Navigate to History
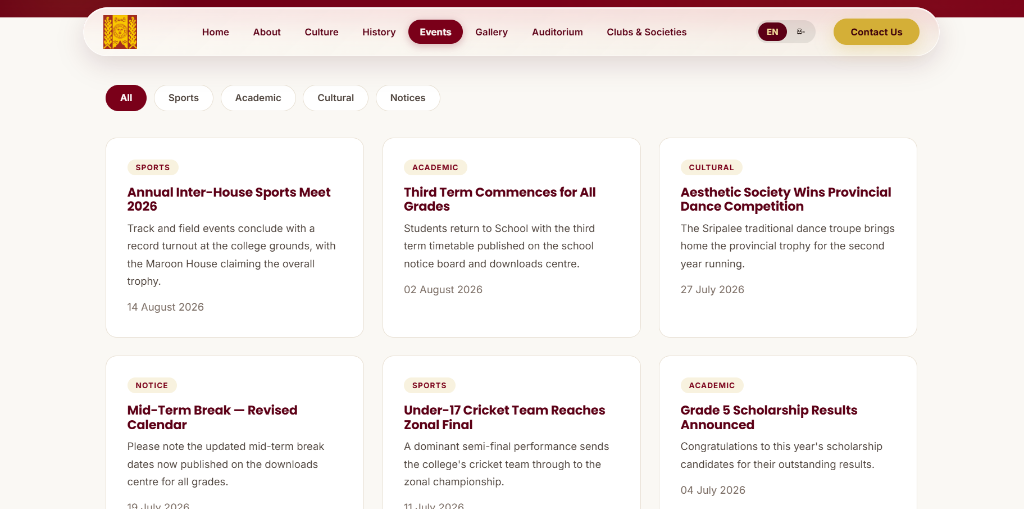Screen dimensions: 1024x509 pyautogui.click(x=379, y=32)
